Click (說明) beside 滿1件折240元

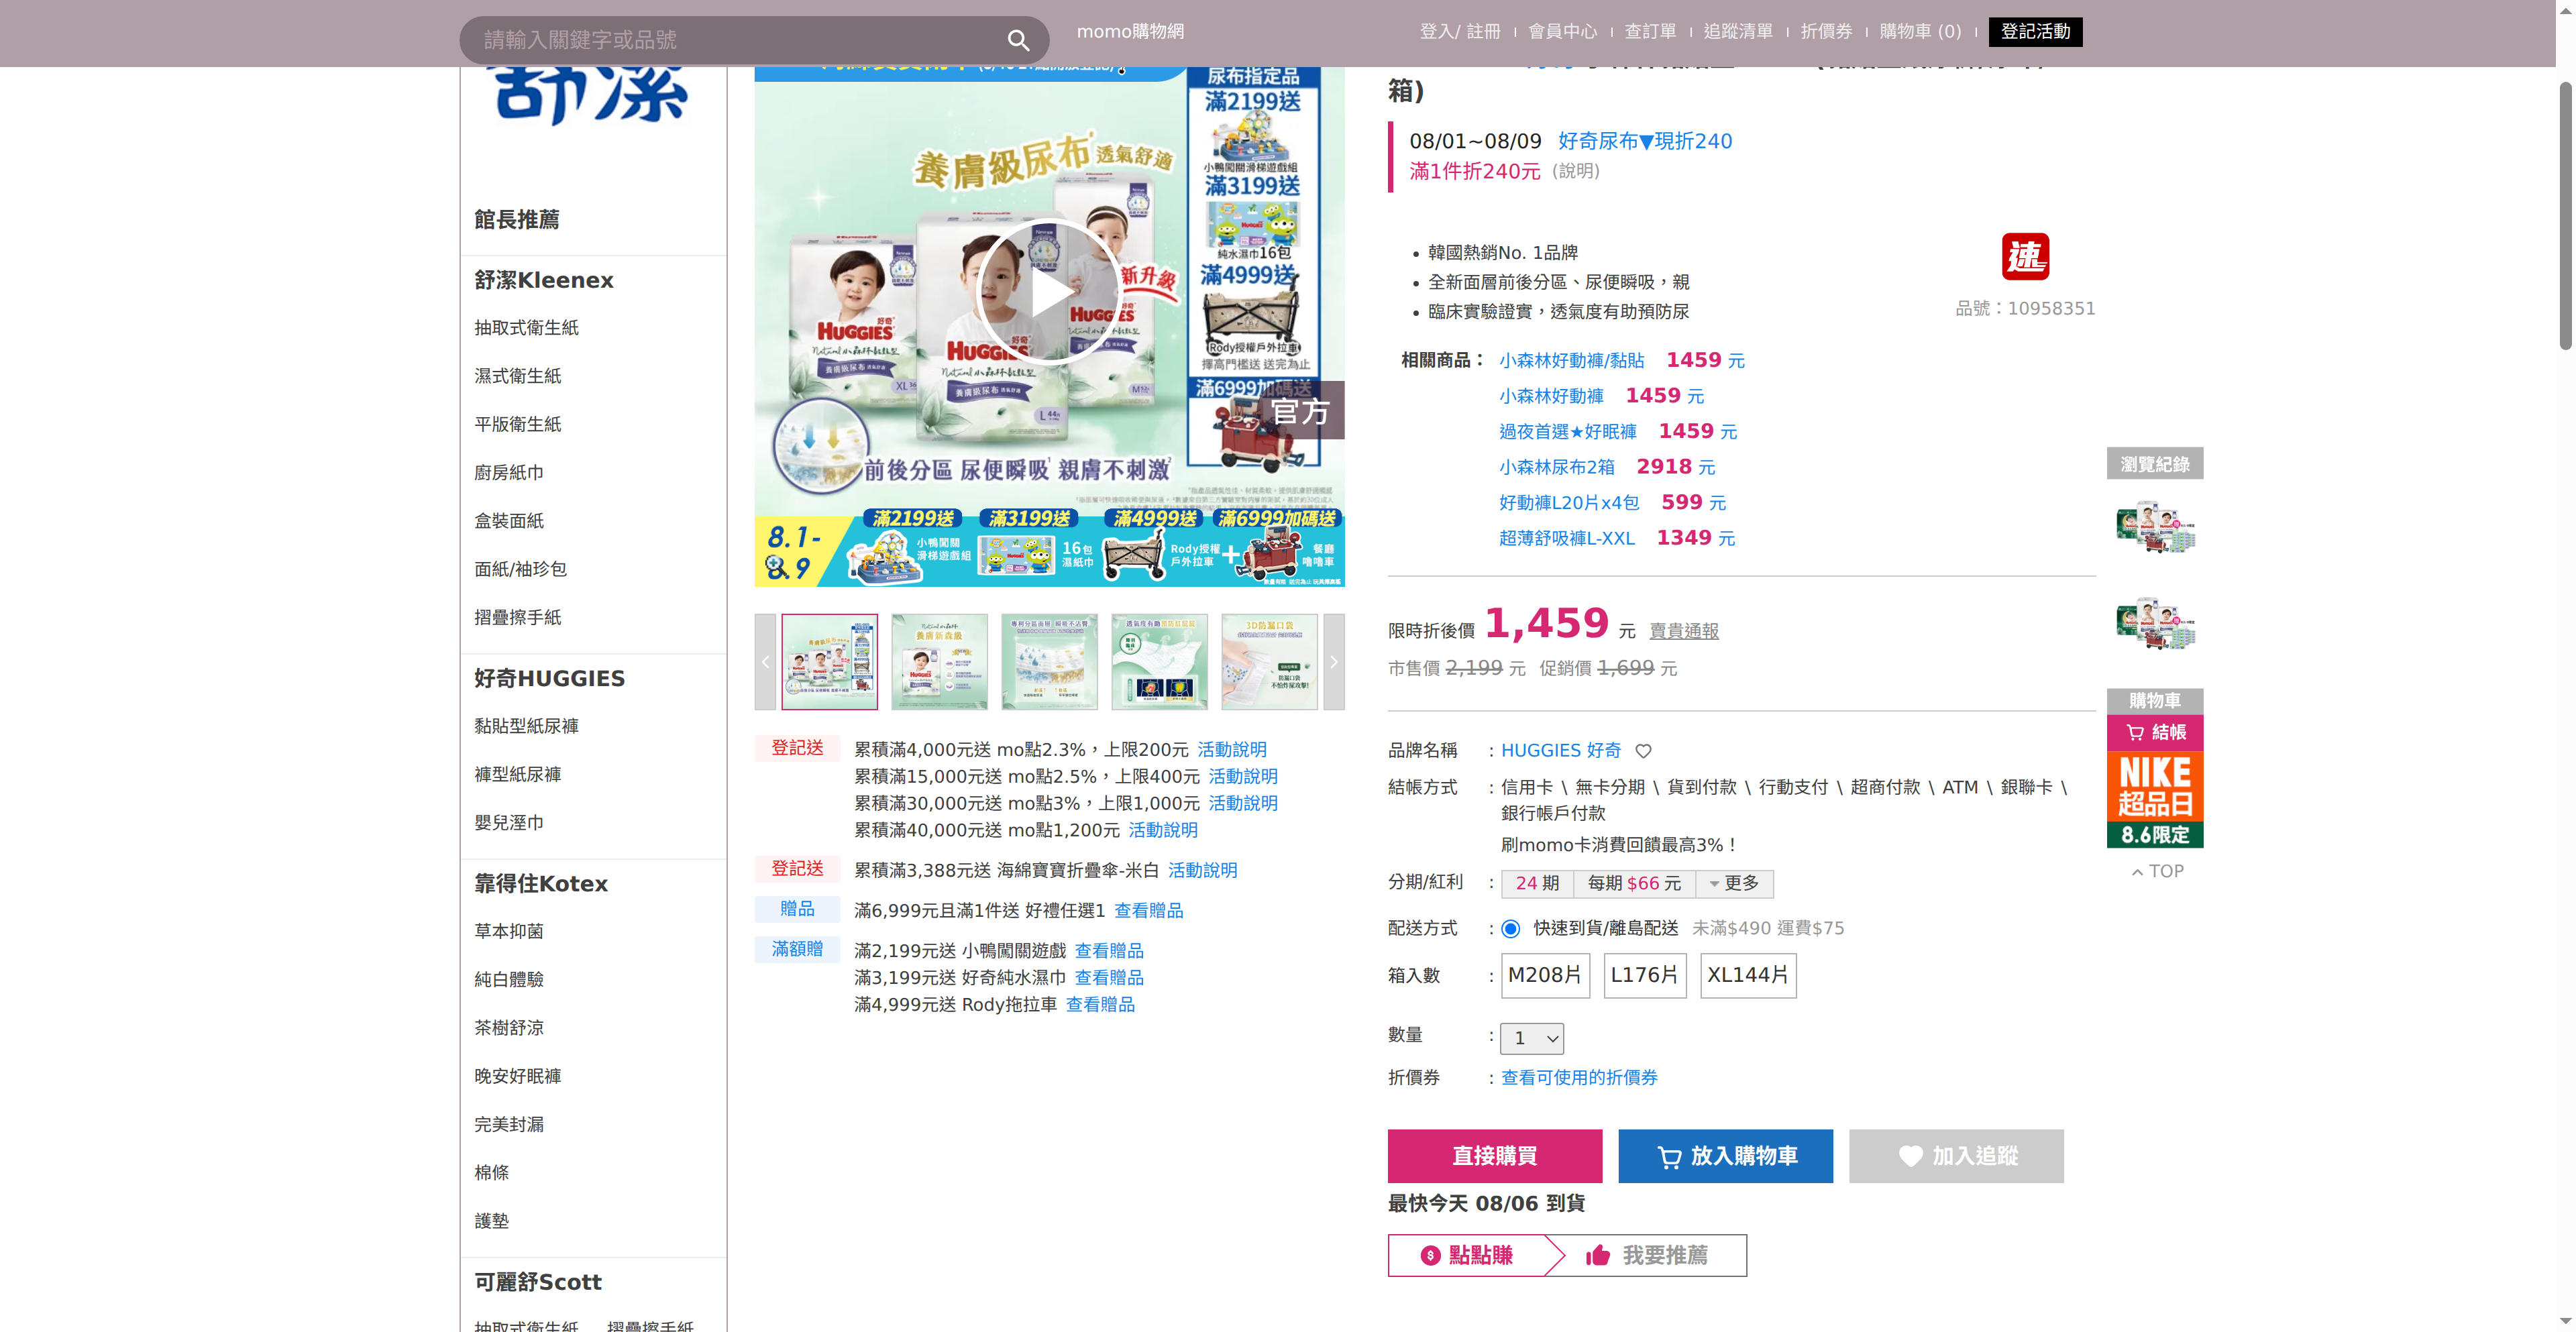(x=1576, y=171)
